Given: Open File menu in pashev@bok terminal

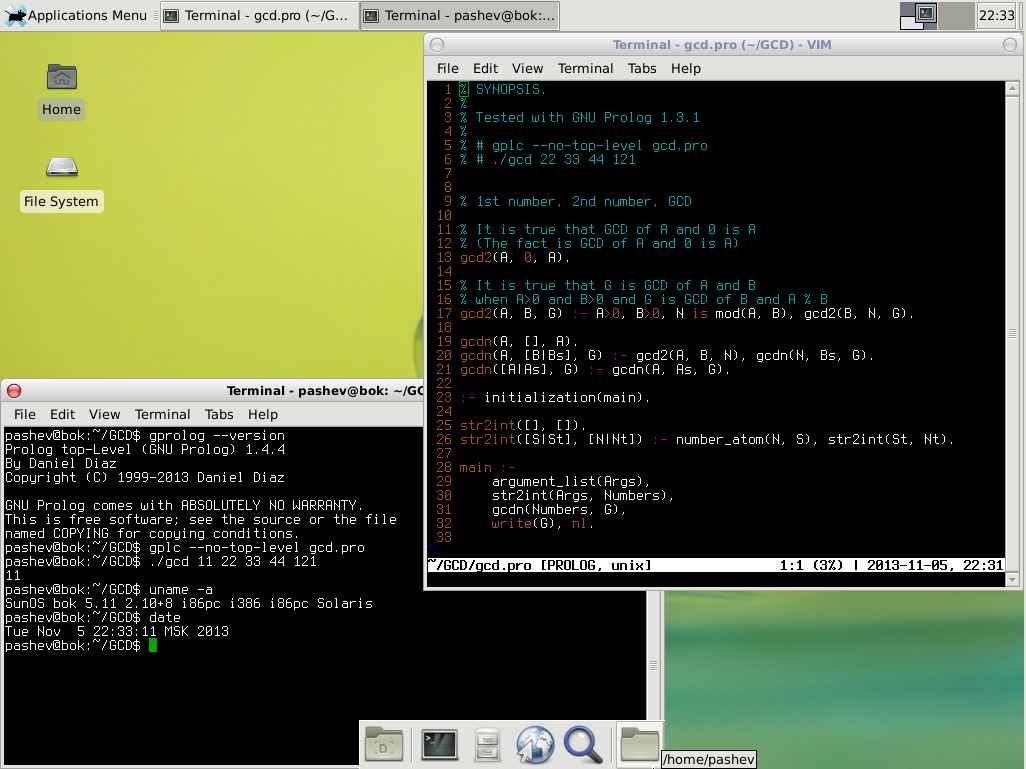Looking at the screenshot, I should tap(25, 414).
